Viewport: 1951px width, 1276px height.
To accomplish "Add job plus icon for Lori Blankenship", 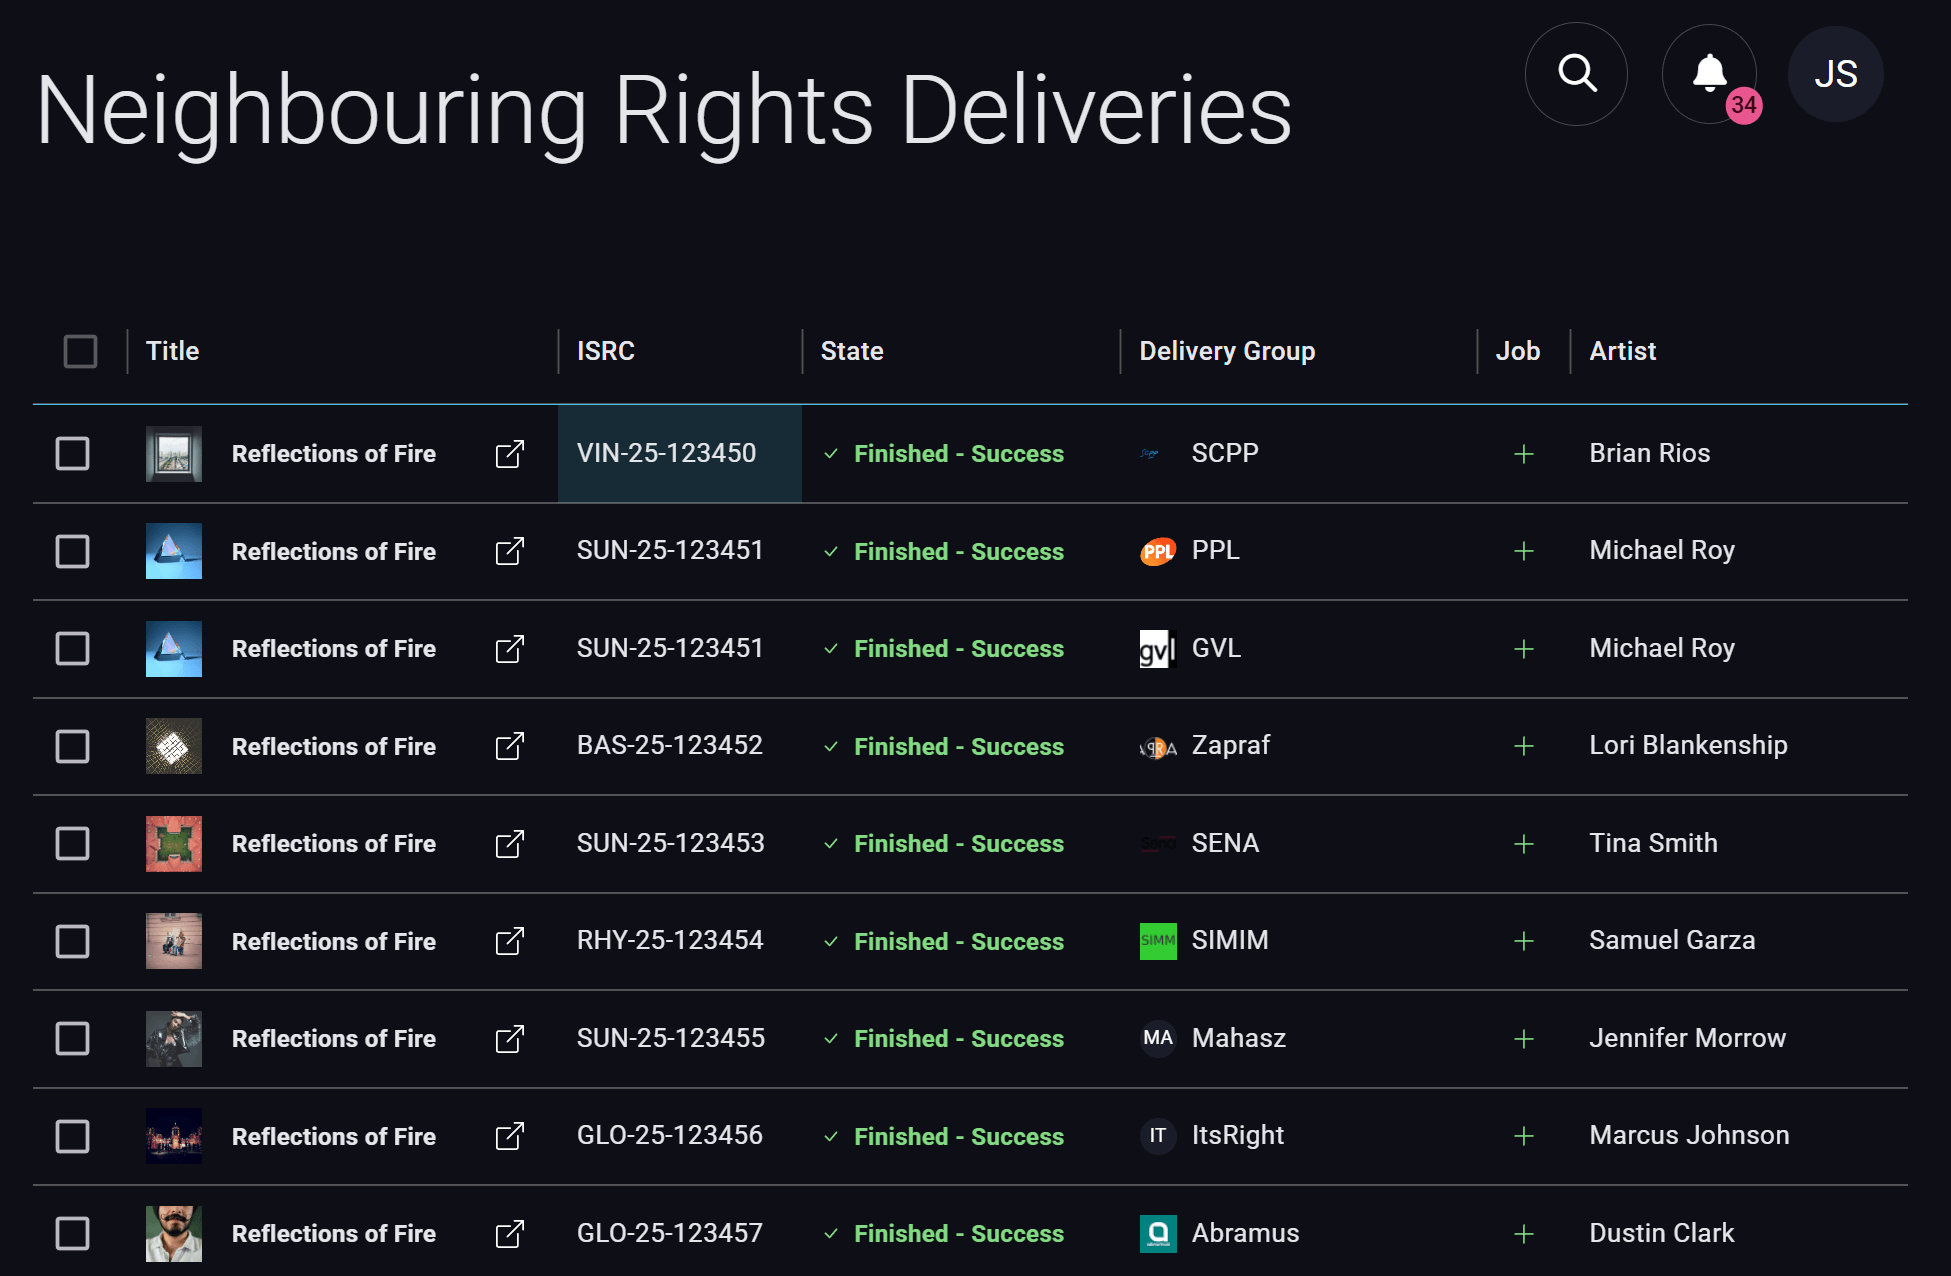I will click(1524, 746).
